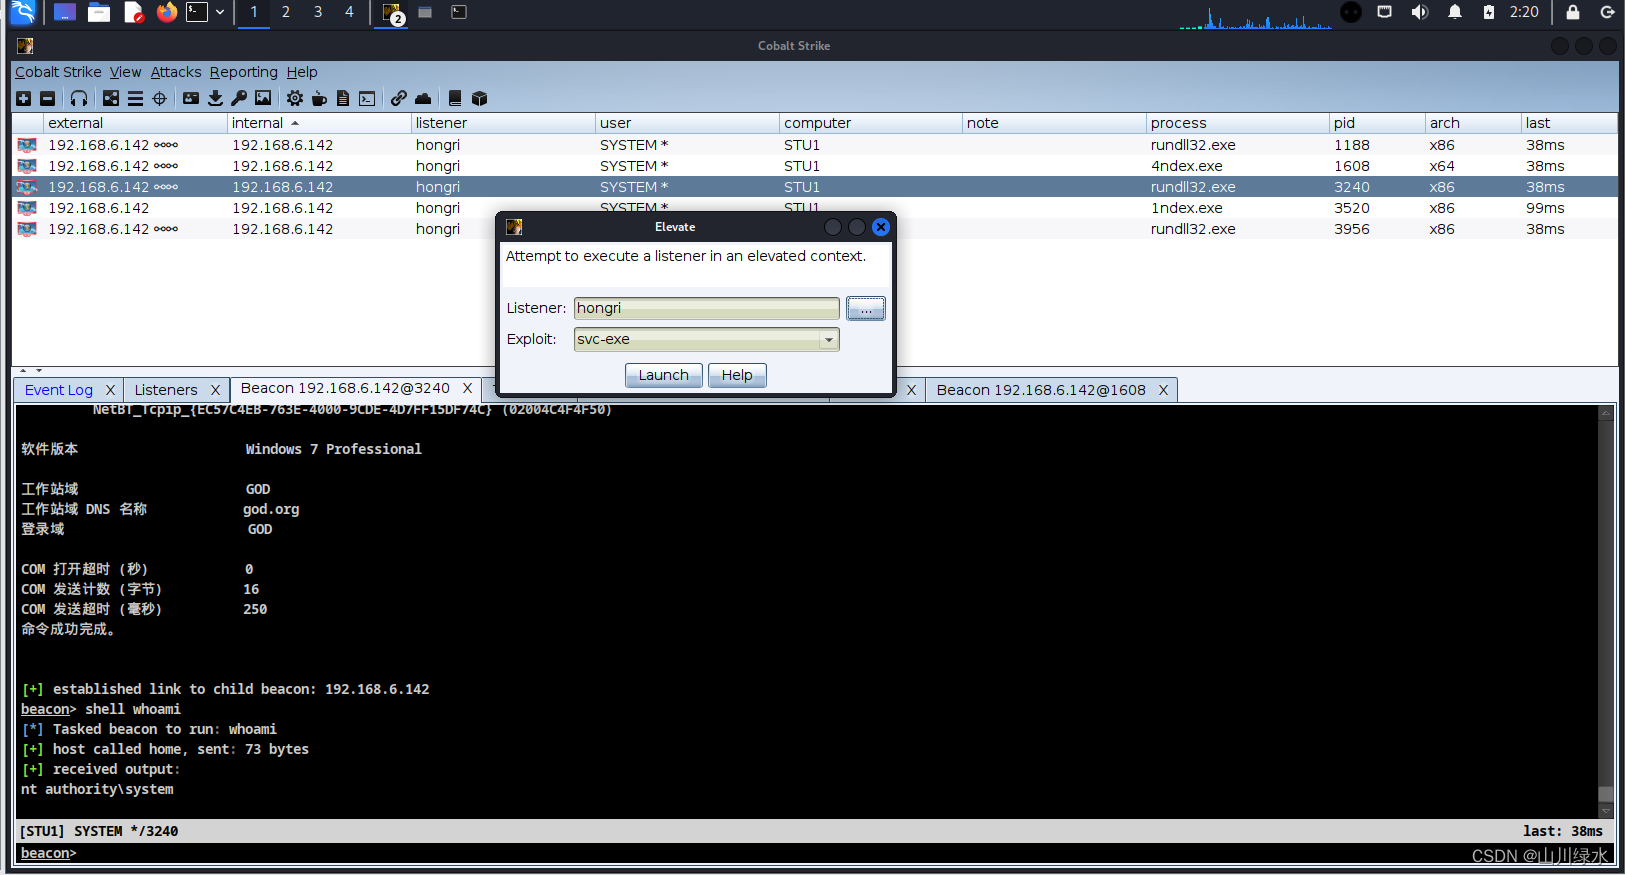Click the chain link Host File icon
The image size is (1625, 875).
click(399, 98)
